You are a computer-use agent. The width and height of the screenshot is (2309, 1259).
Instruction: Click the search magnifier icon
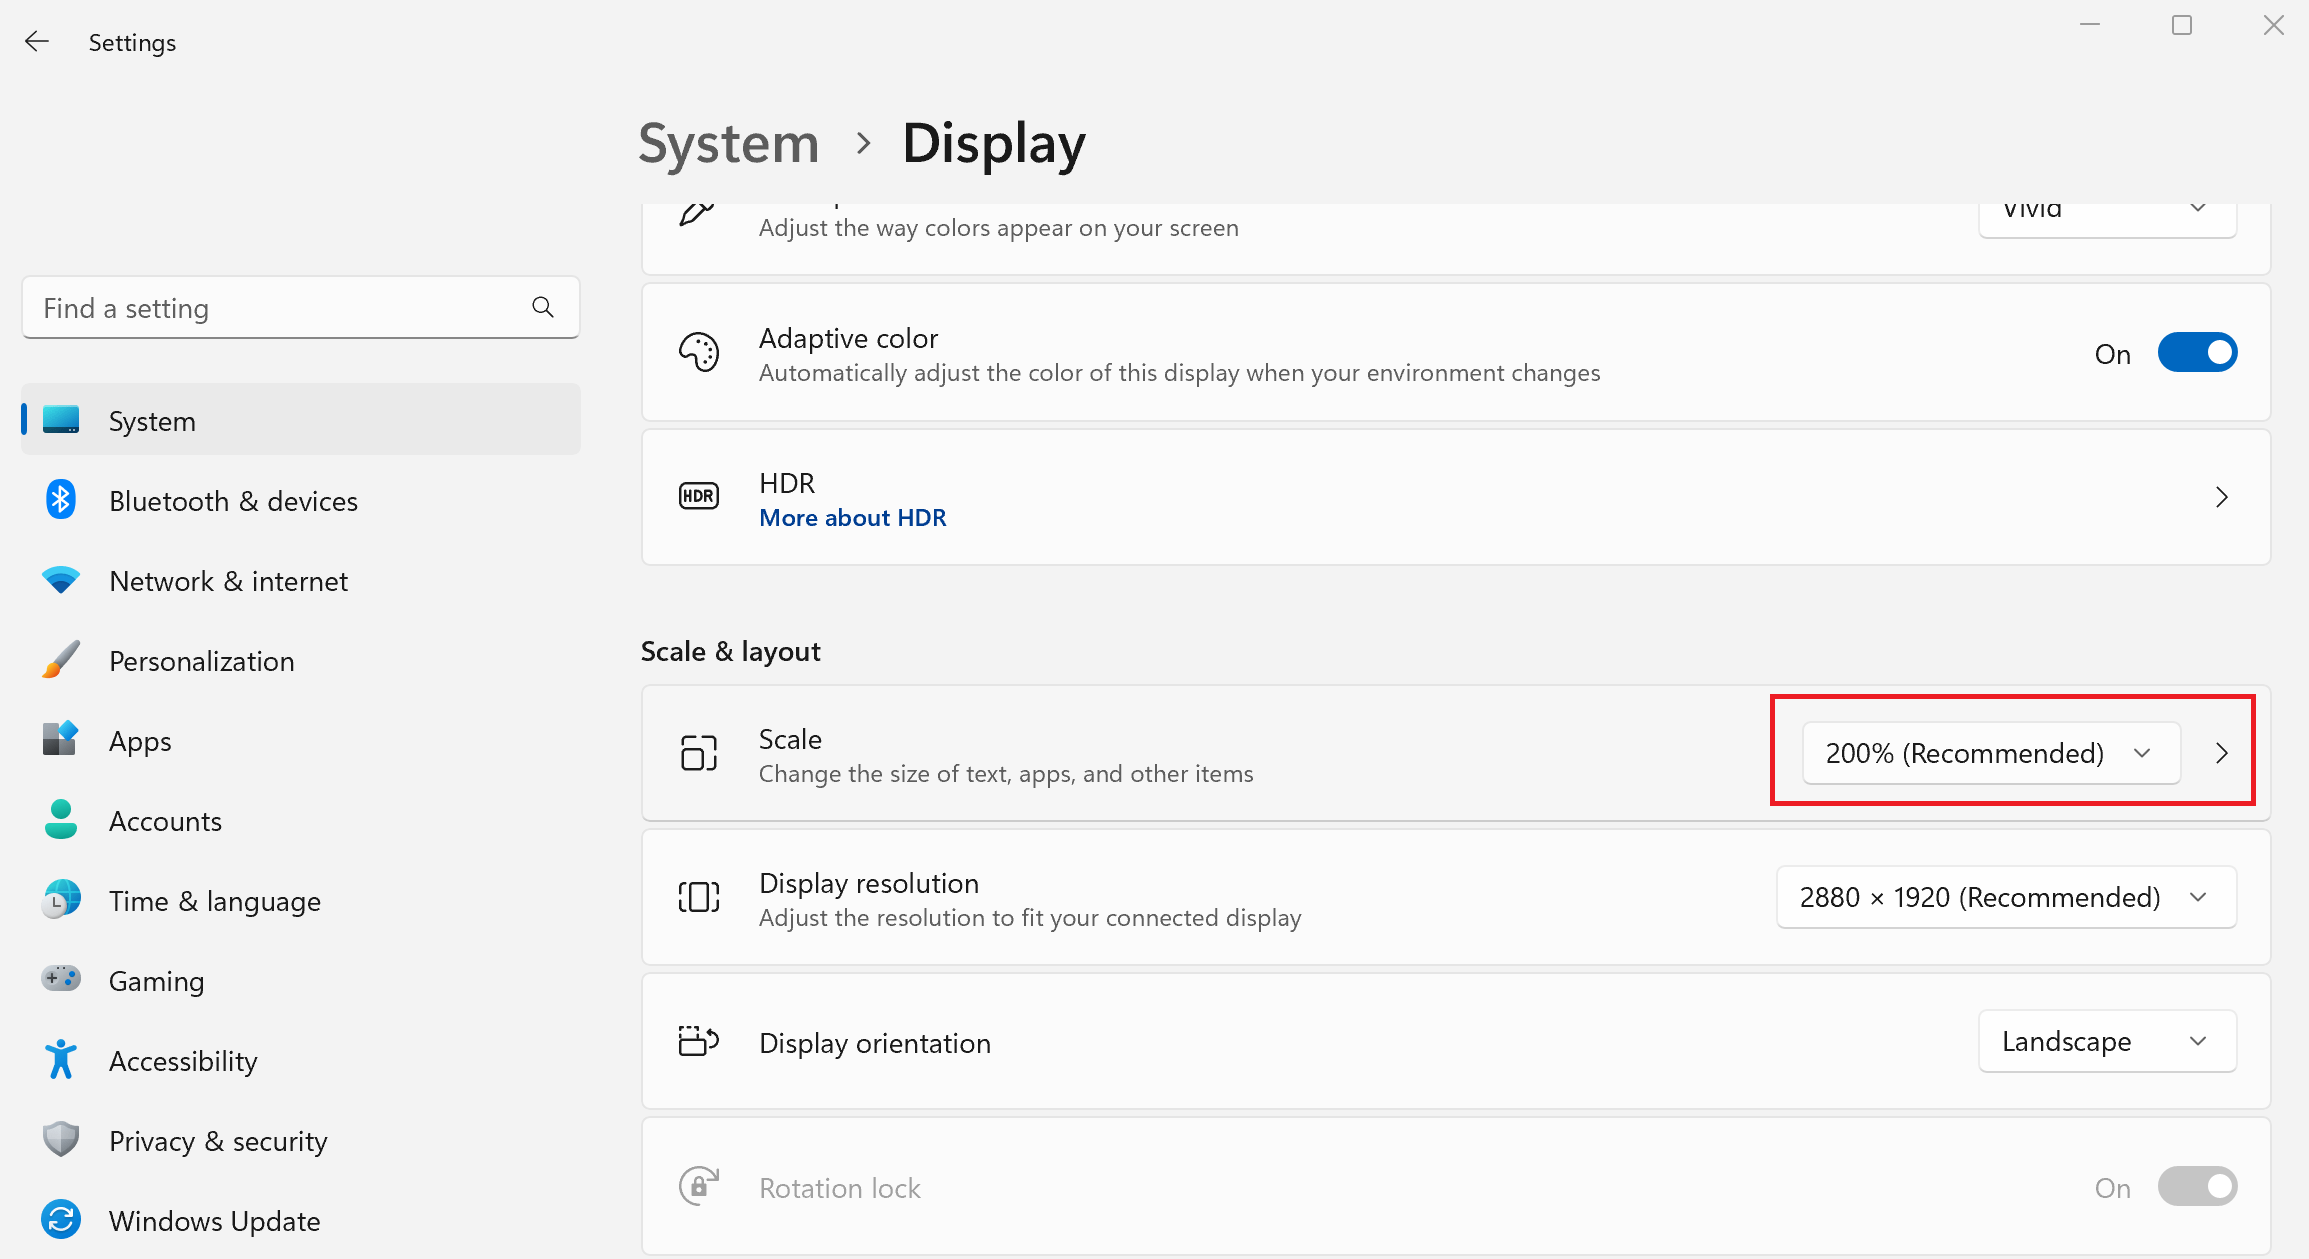point(543,307)
